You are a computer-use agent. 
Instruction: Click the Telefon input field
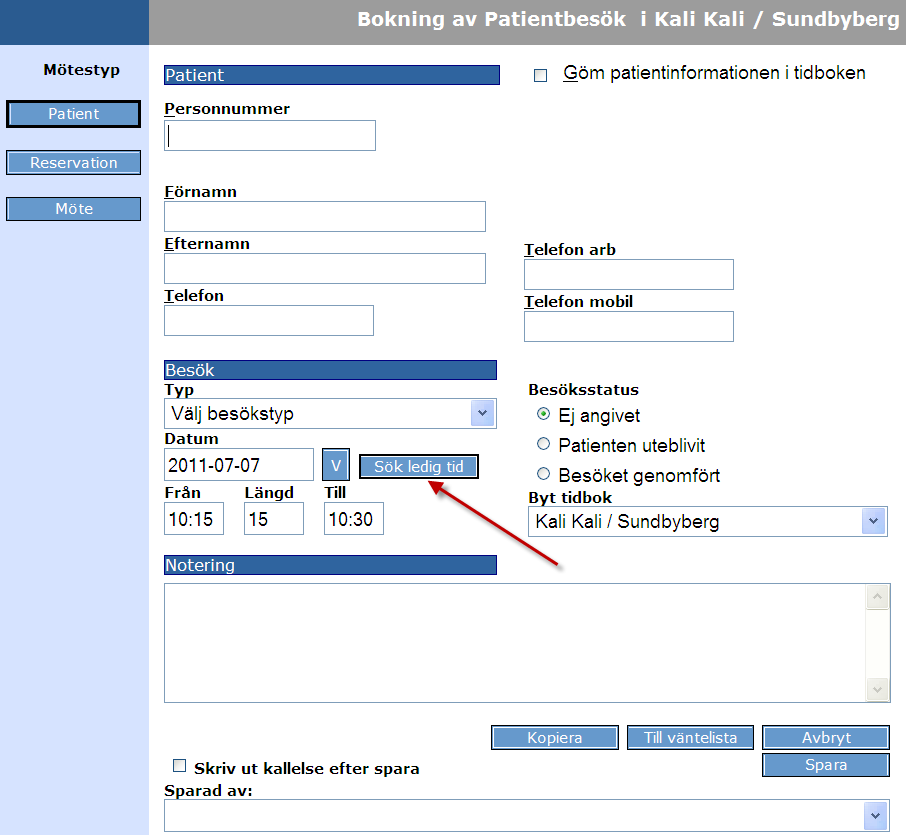pyautogui.click(x=269, y=320)
